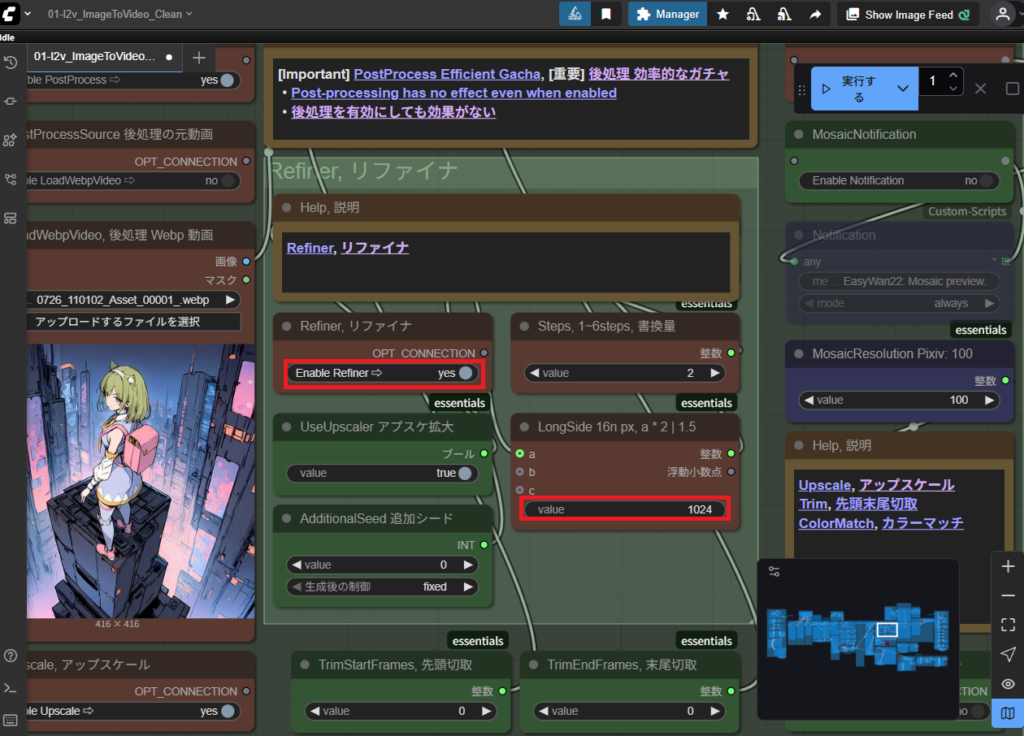The height and width of the screenshot is (736, 1024).
Task: Open the dropdown arrow next to the ComfyUI logo
Action: 28,14
